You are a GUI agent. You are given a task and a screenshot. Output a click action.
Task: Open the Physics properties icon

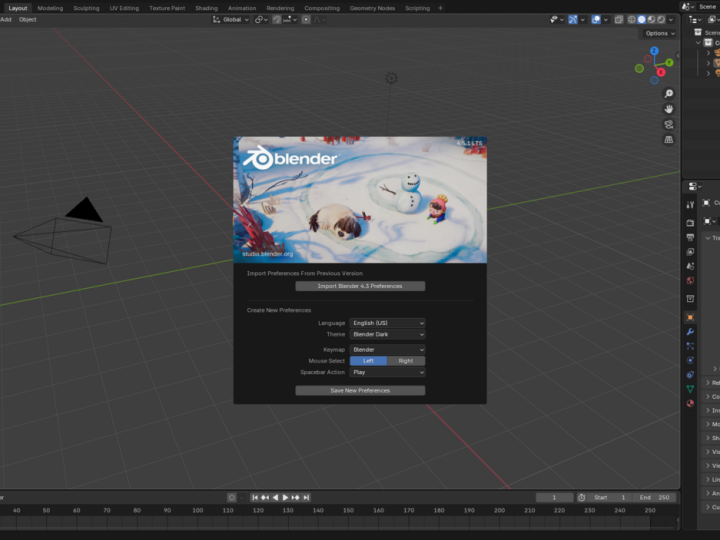690,360
